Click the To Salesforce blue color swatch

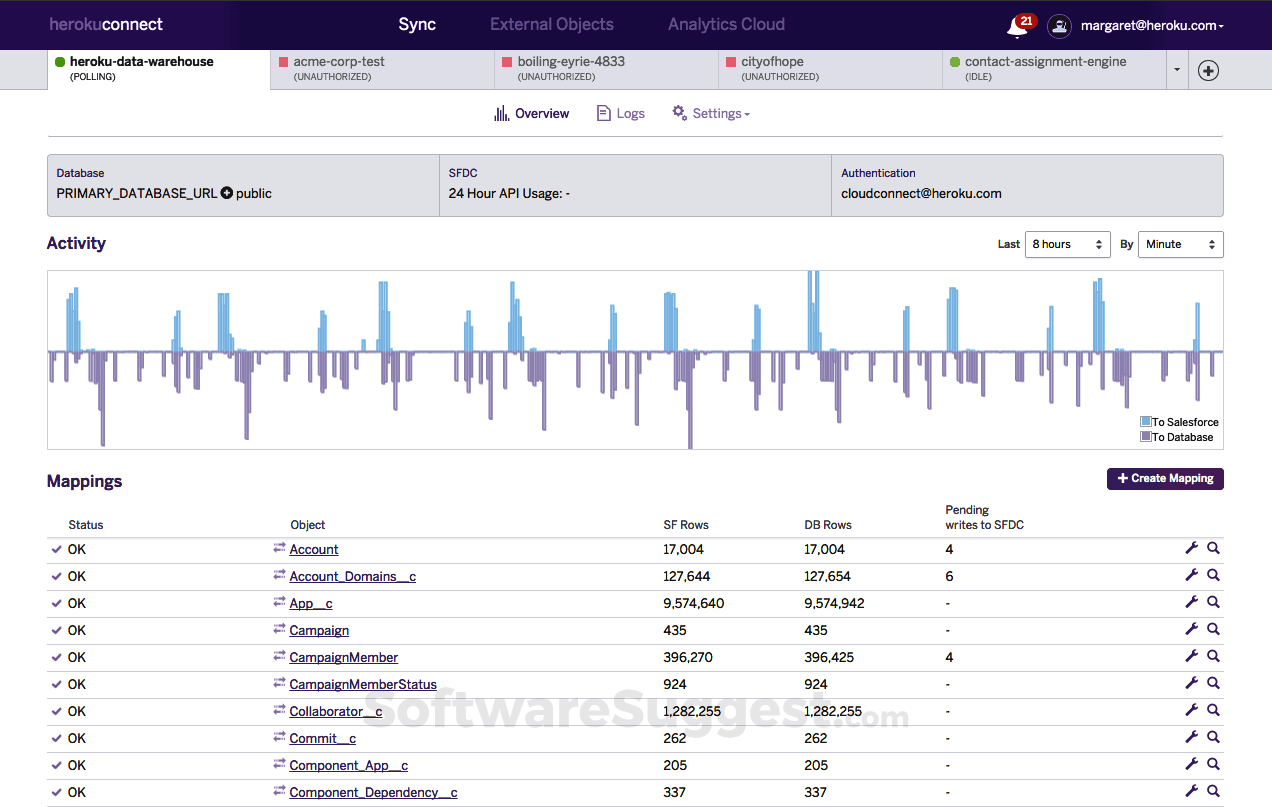point(1147,421)
